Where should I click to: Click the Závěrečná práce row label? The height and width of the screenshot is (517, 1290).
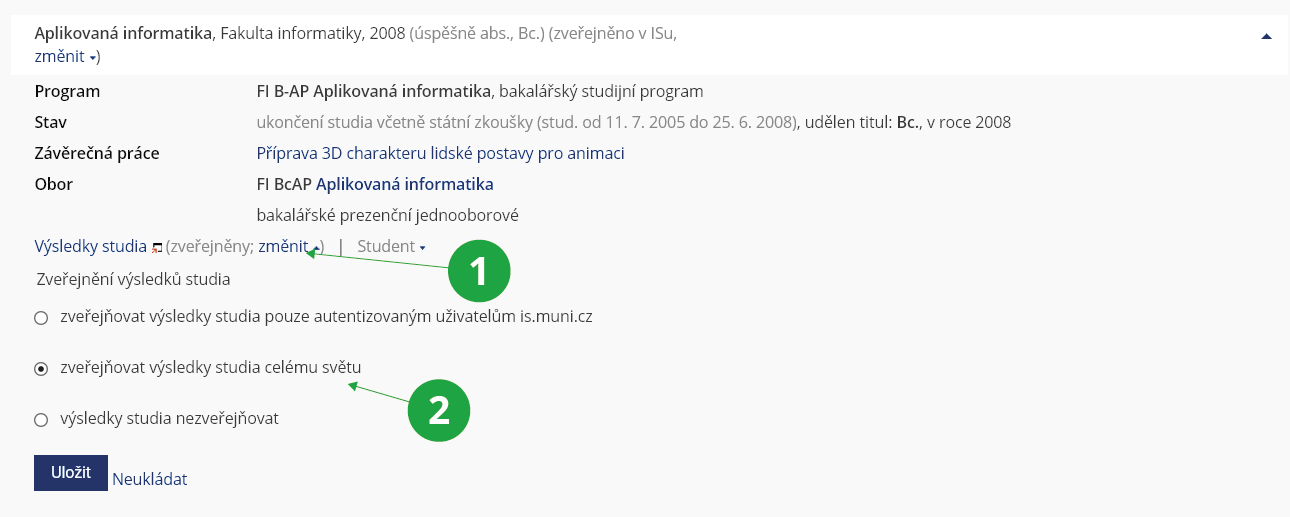point(97,153)
